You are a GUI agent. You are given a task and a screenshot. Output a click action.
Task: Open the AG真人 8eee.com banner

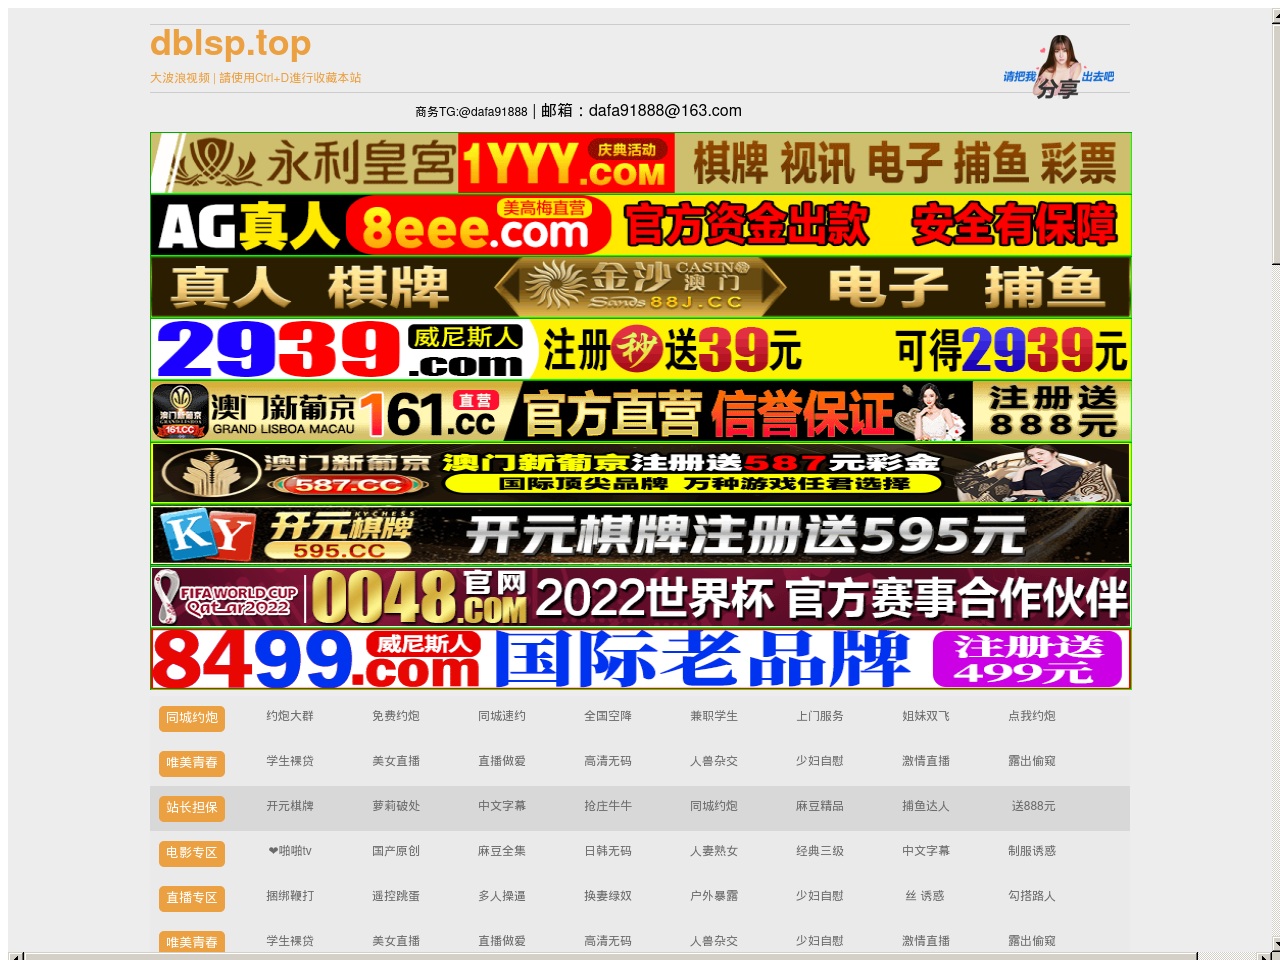(x=640, y=225)
